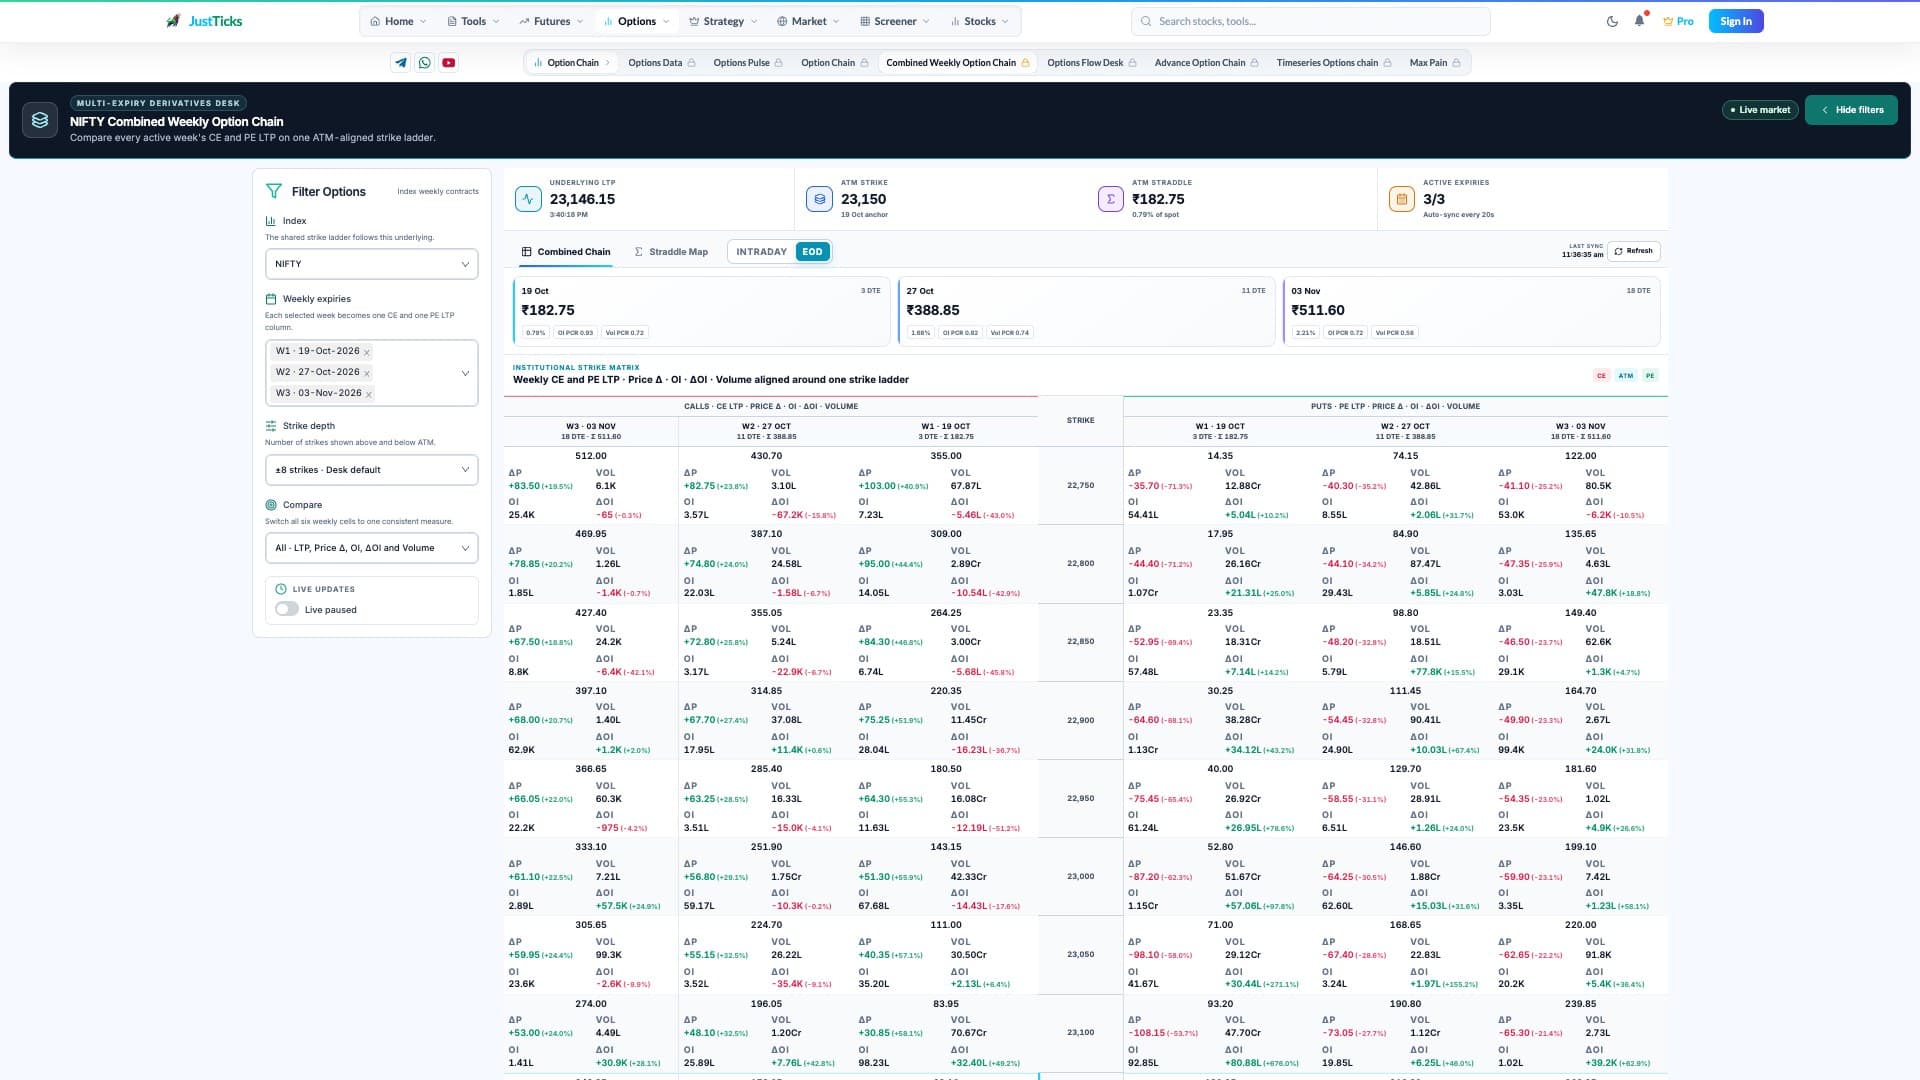Open the Options Data tab

[x=661, y=63]
